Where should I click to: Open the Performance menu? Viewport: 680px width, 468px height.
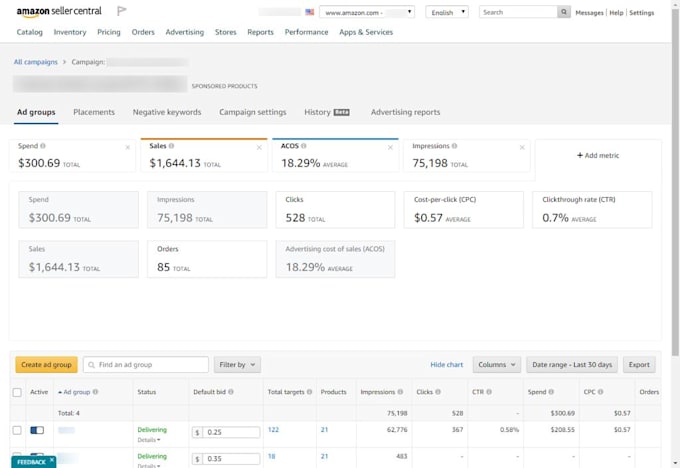pyautogui.click(x=306, y=32)
